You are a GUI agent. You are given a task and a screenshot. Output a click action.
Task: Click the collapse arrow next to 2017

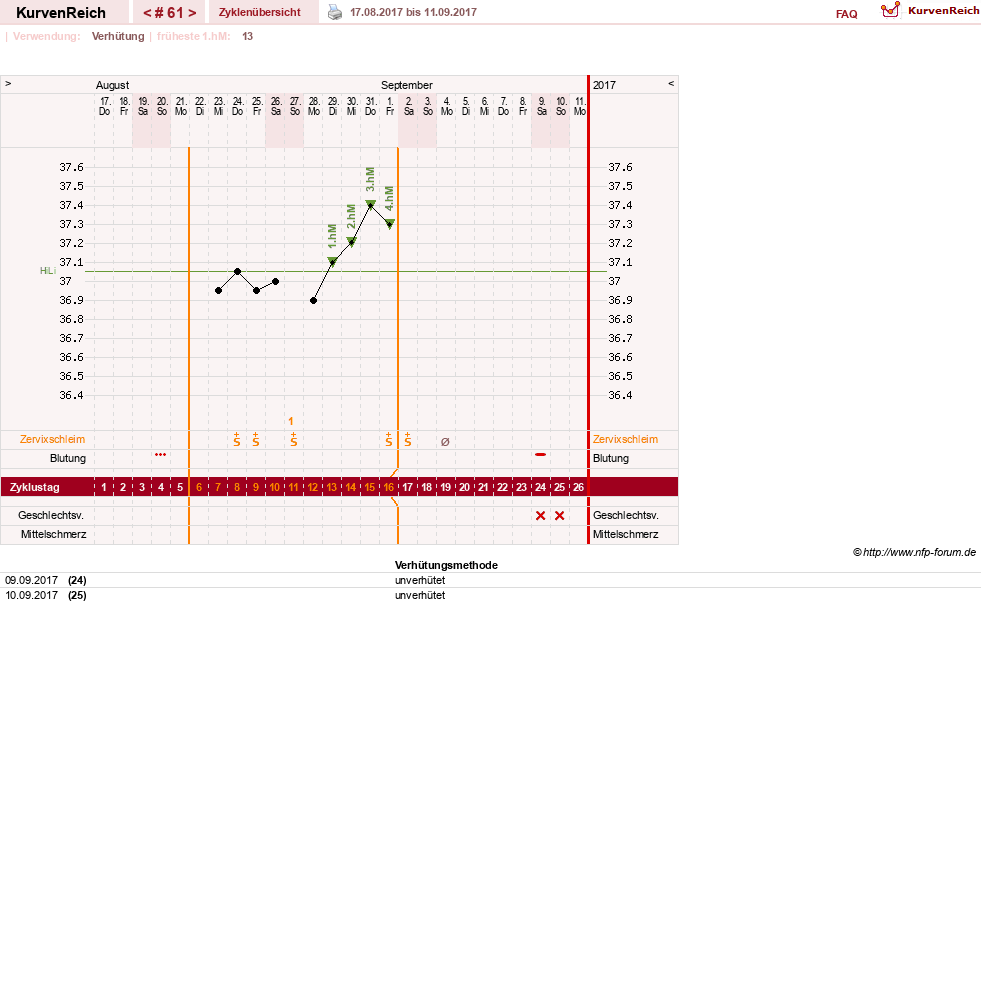tap(671, 83)
